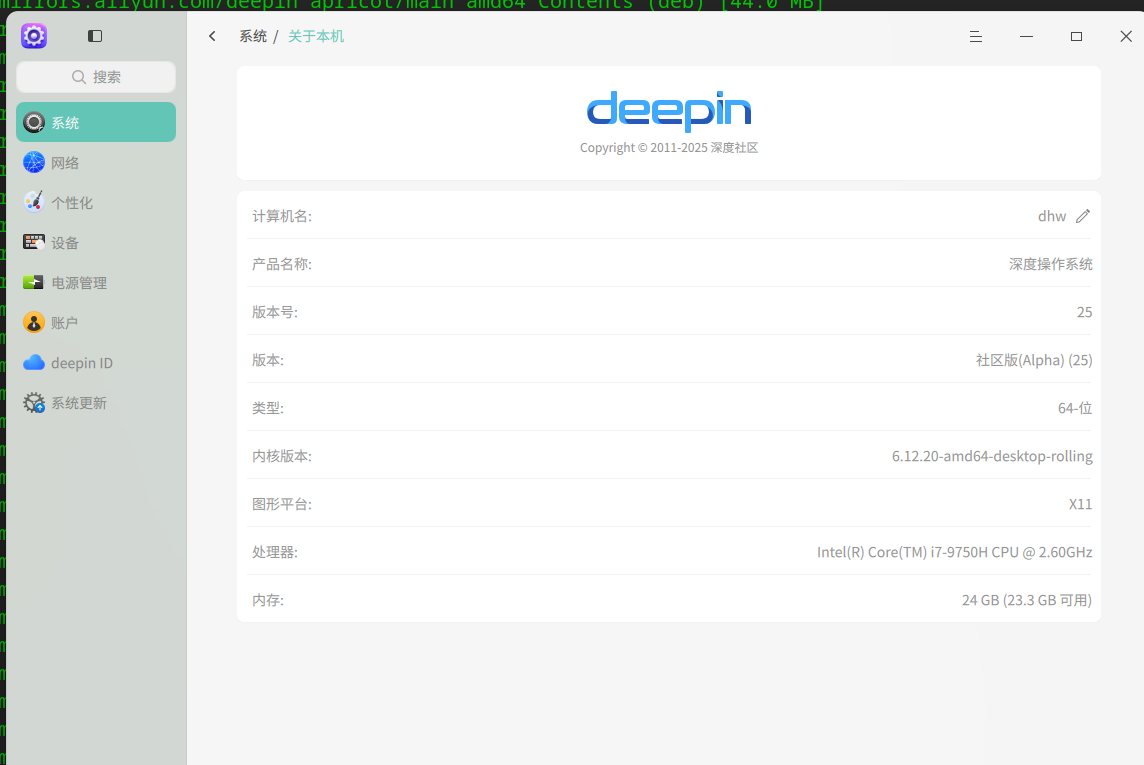Screen dimensions: 1144x765
Task: Click the 系统 sidebar icon
Action: 34,123
